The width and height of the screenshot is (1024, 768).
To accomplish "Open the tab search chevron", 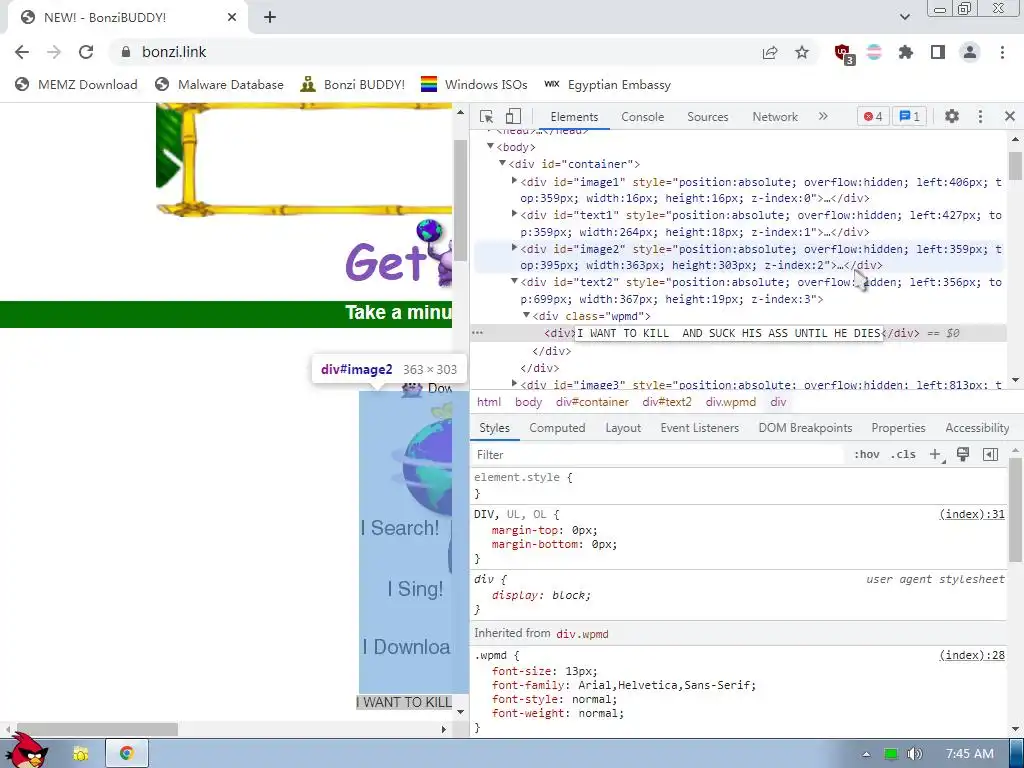I will point(905,17).
